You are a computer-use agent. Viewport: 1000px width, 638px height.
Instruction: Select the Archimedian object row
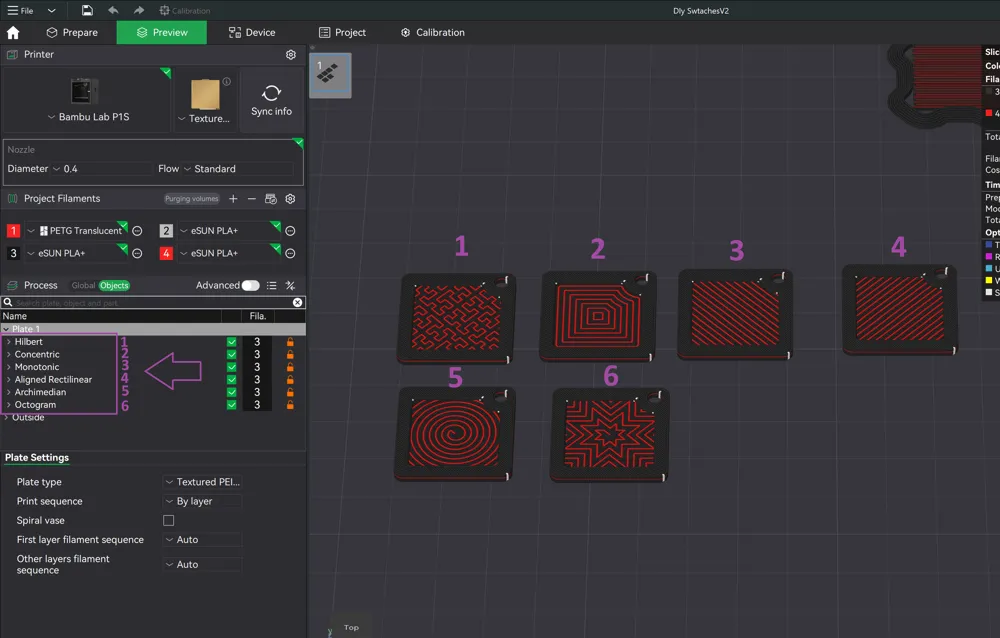tap(153, 392)
